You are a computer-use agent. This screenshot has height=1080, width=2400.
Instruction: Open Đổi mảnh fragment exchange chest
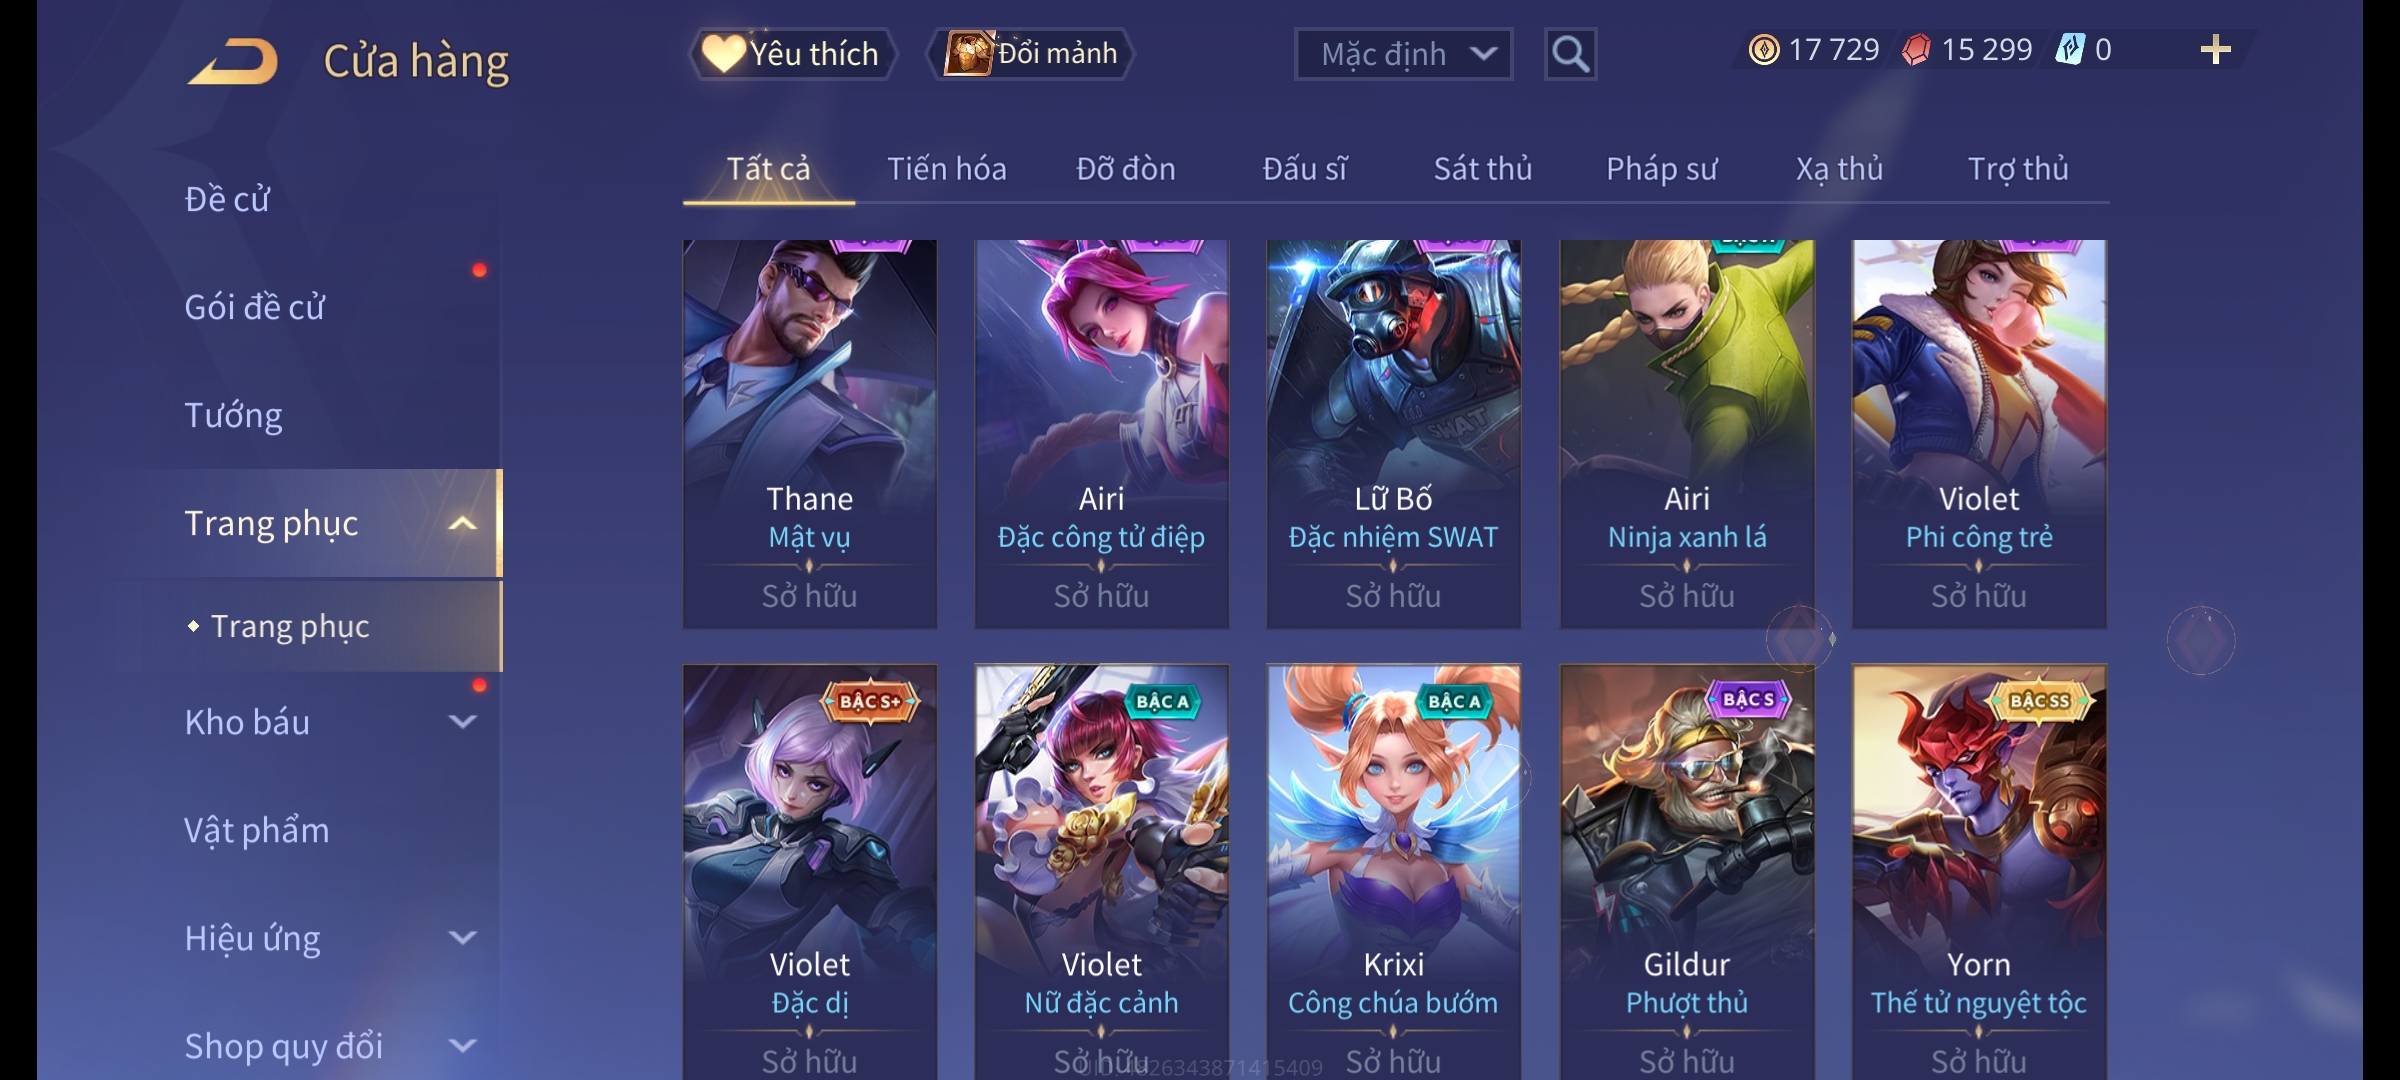(x=1031, y=54)
